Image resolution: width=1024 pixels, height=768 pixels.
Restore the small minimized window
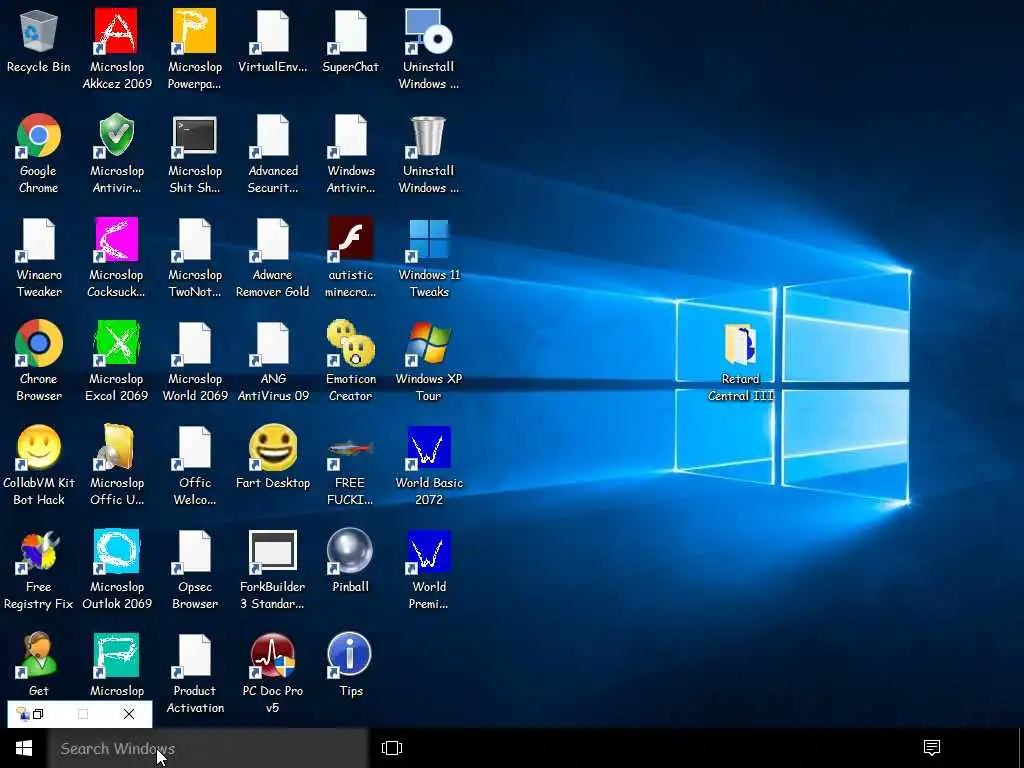click(38, 714)
